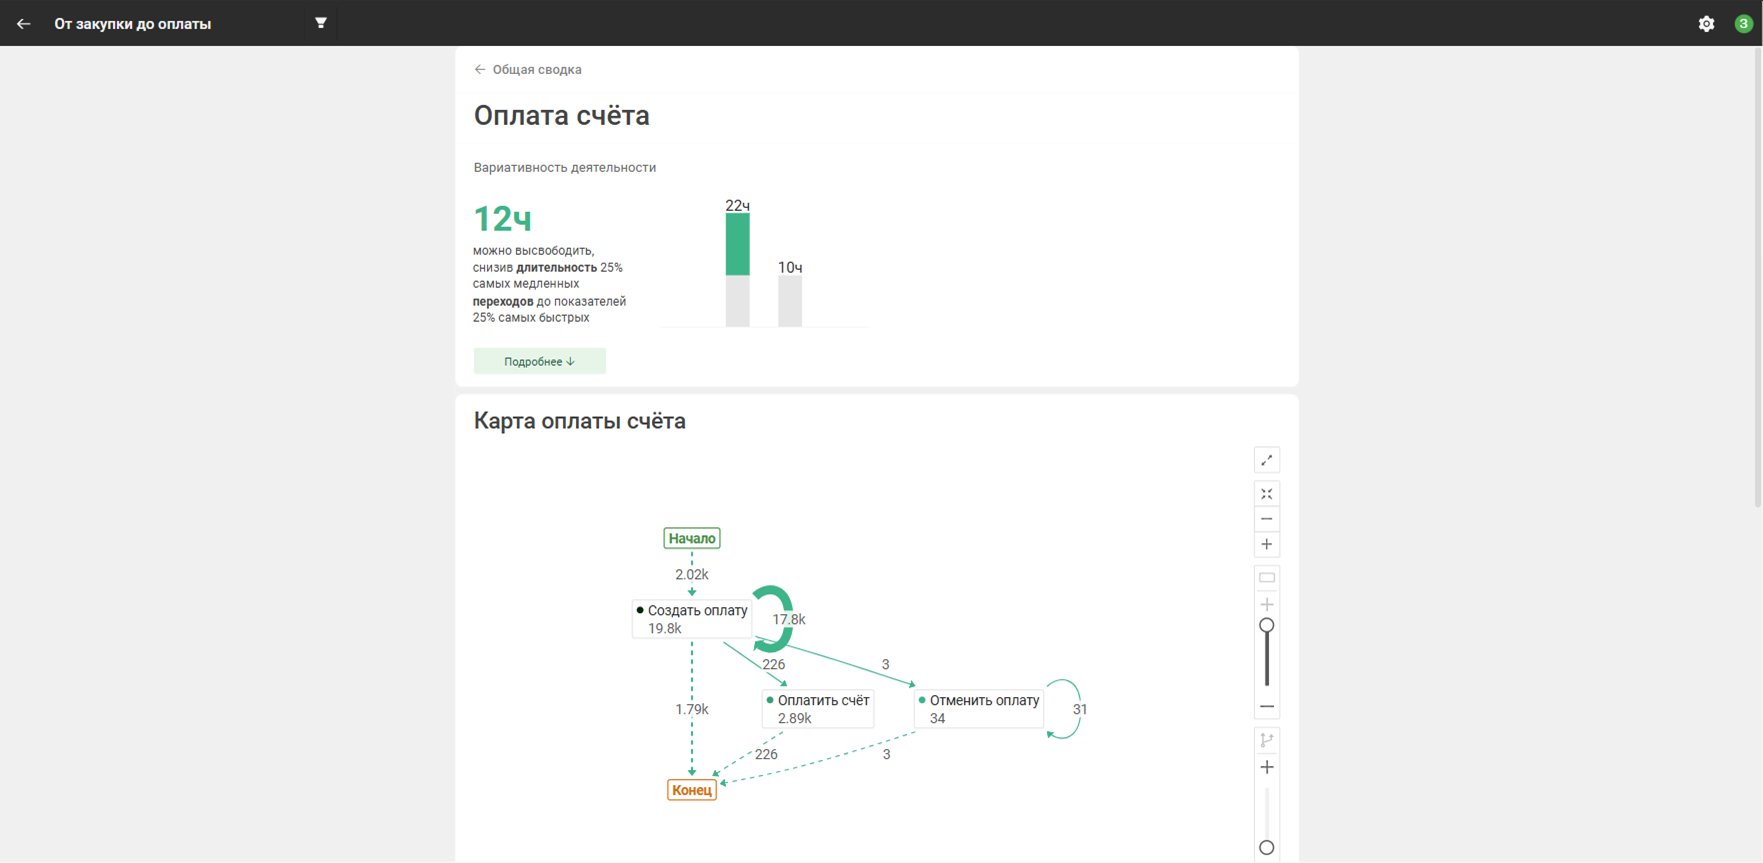Click the activities slider handle

(1266, 626)
